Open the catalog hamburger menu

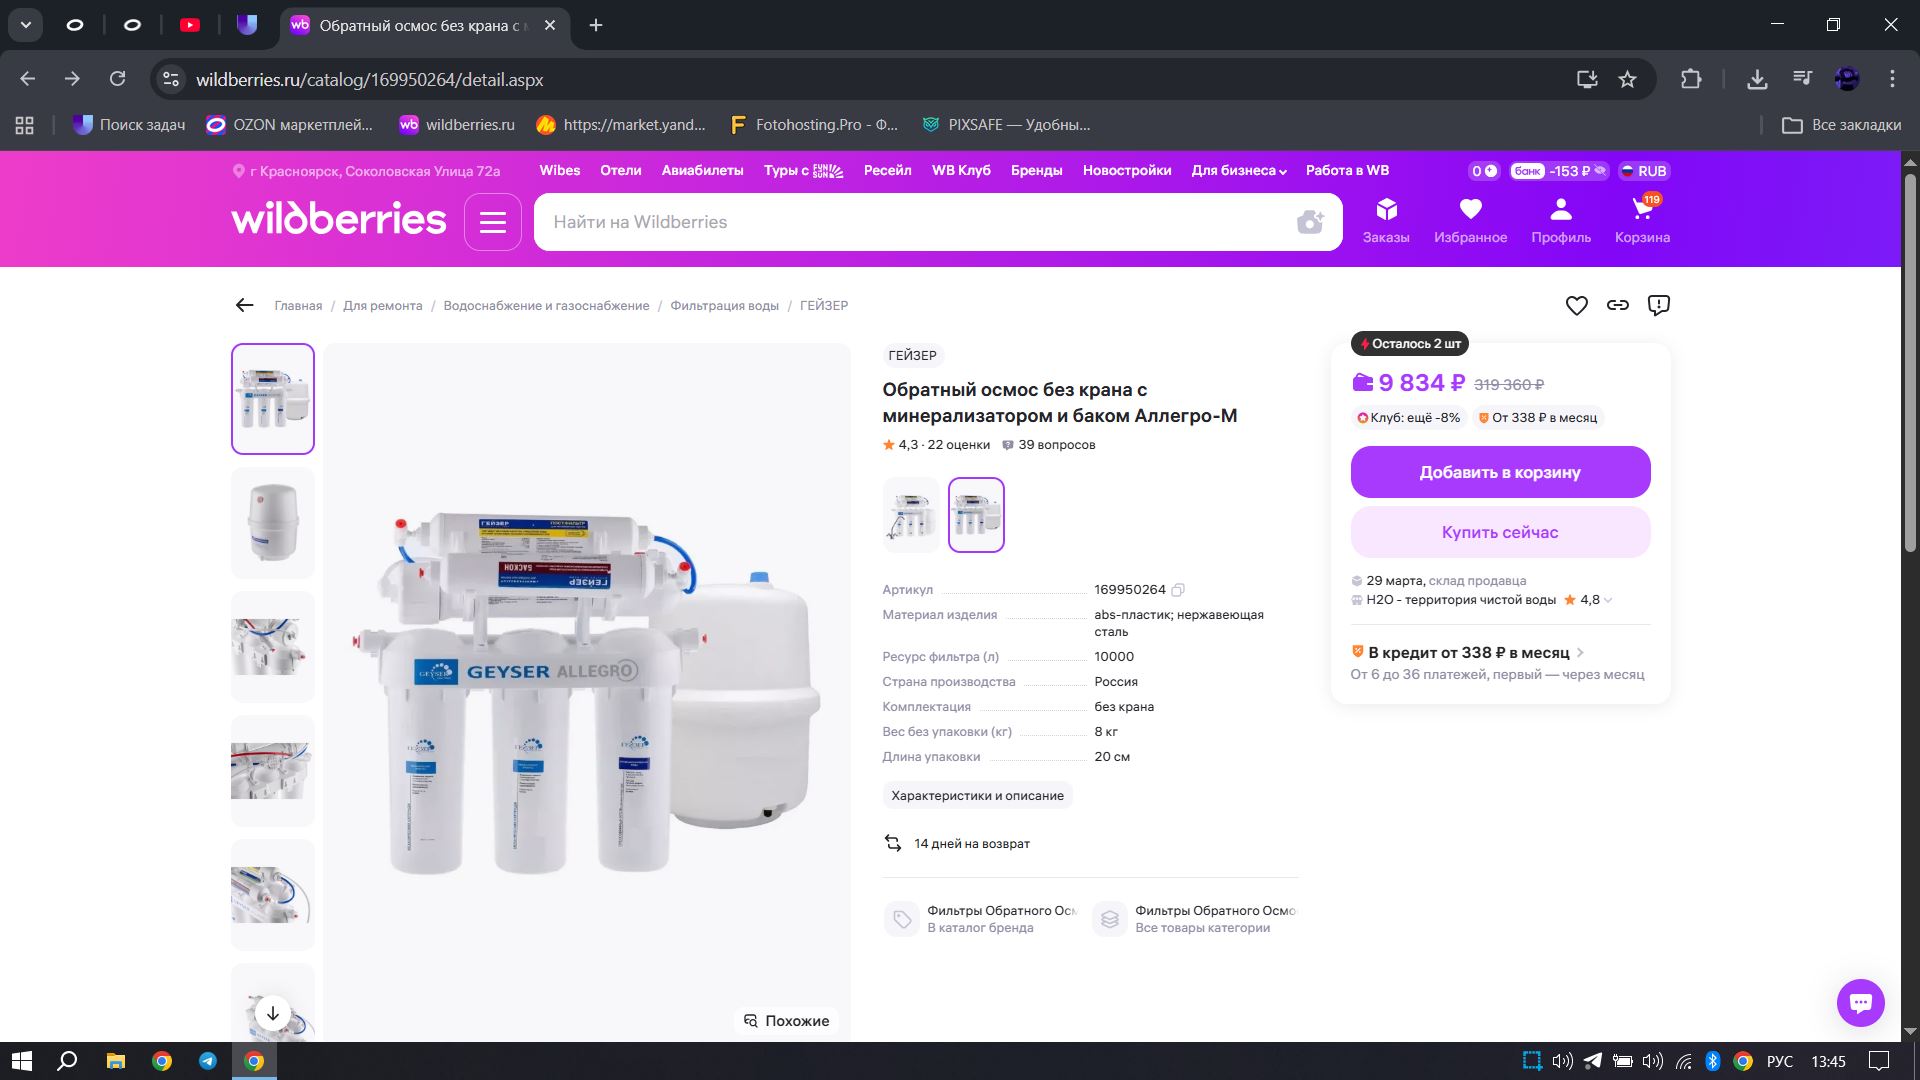pos(493,222)
